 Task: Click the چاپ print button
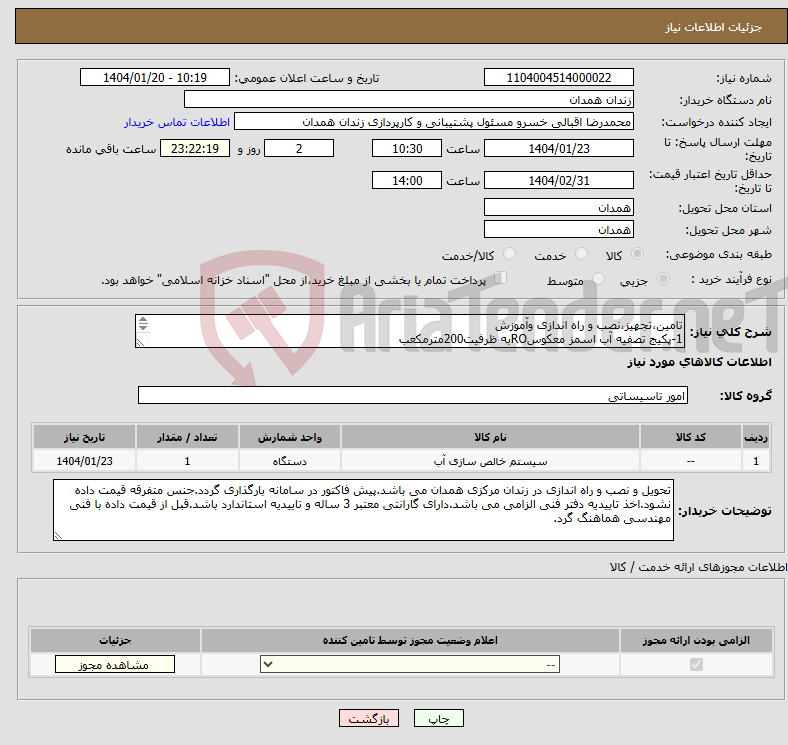click(438, 718)
